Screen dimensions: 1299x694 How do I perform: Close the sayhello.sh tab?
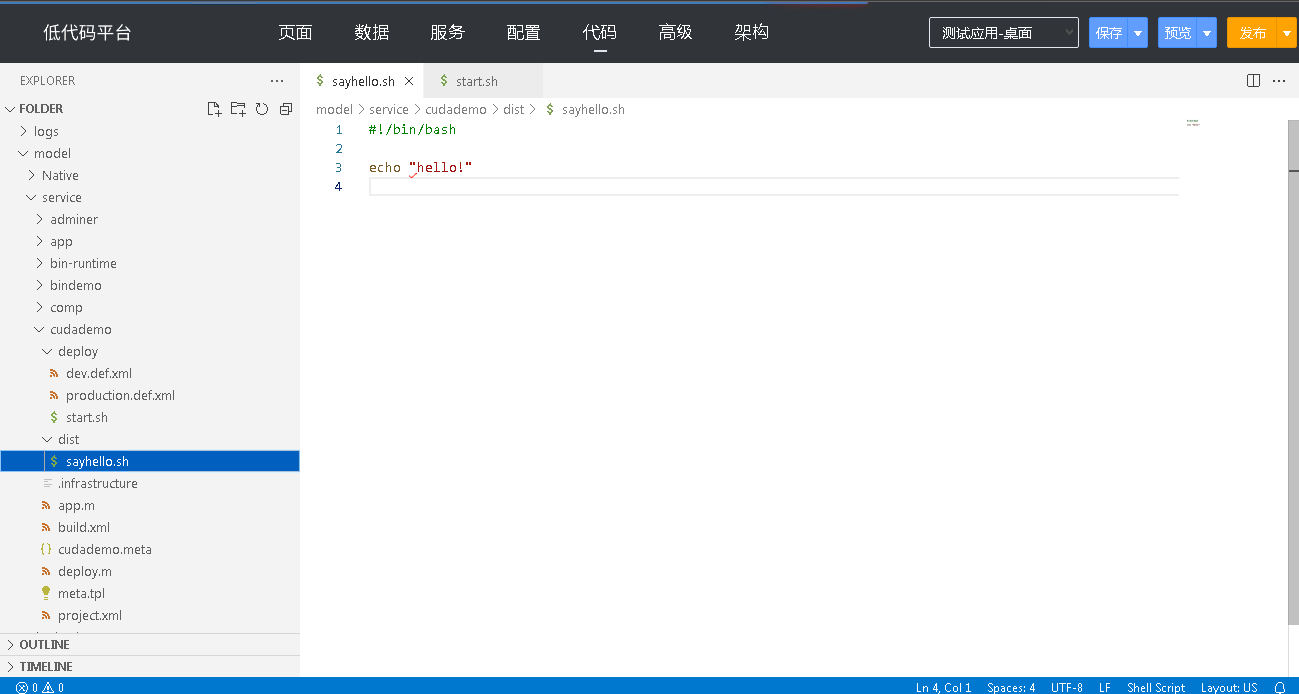point(409,81)
